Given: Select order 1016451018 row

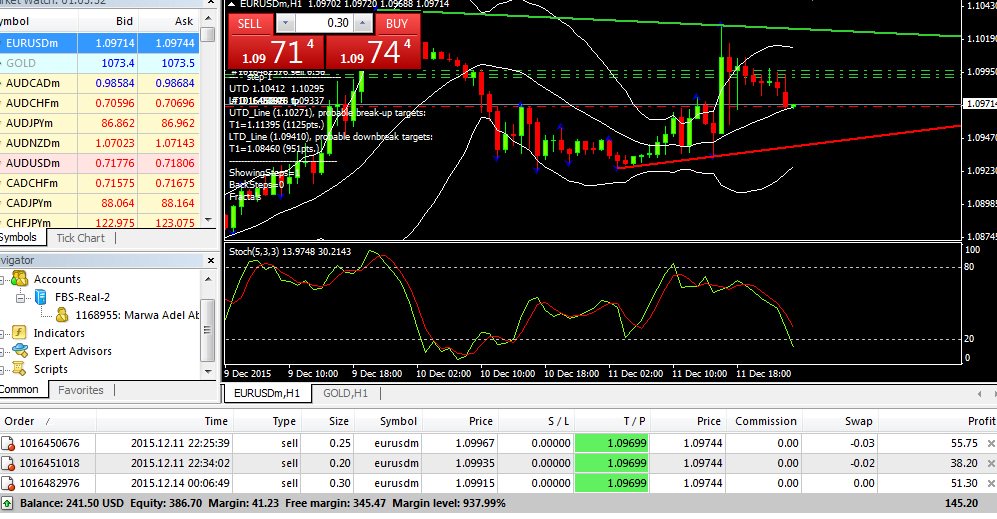Looking at the screenshot, I should [498, 463].
